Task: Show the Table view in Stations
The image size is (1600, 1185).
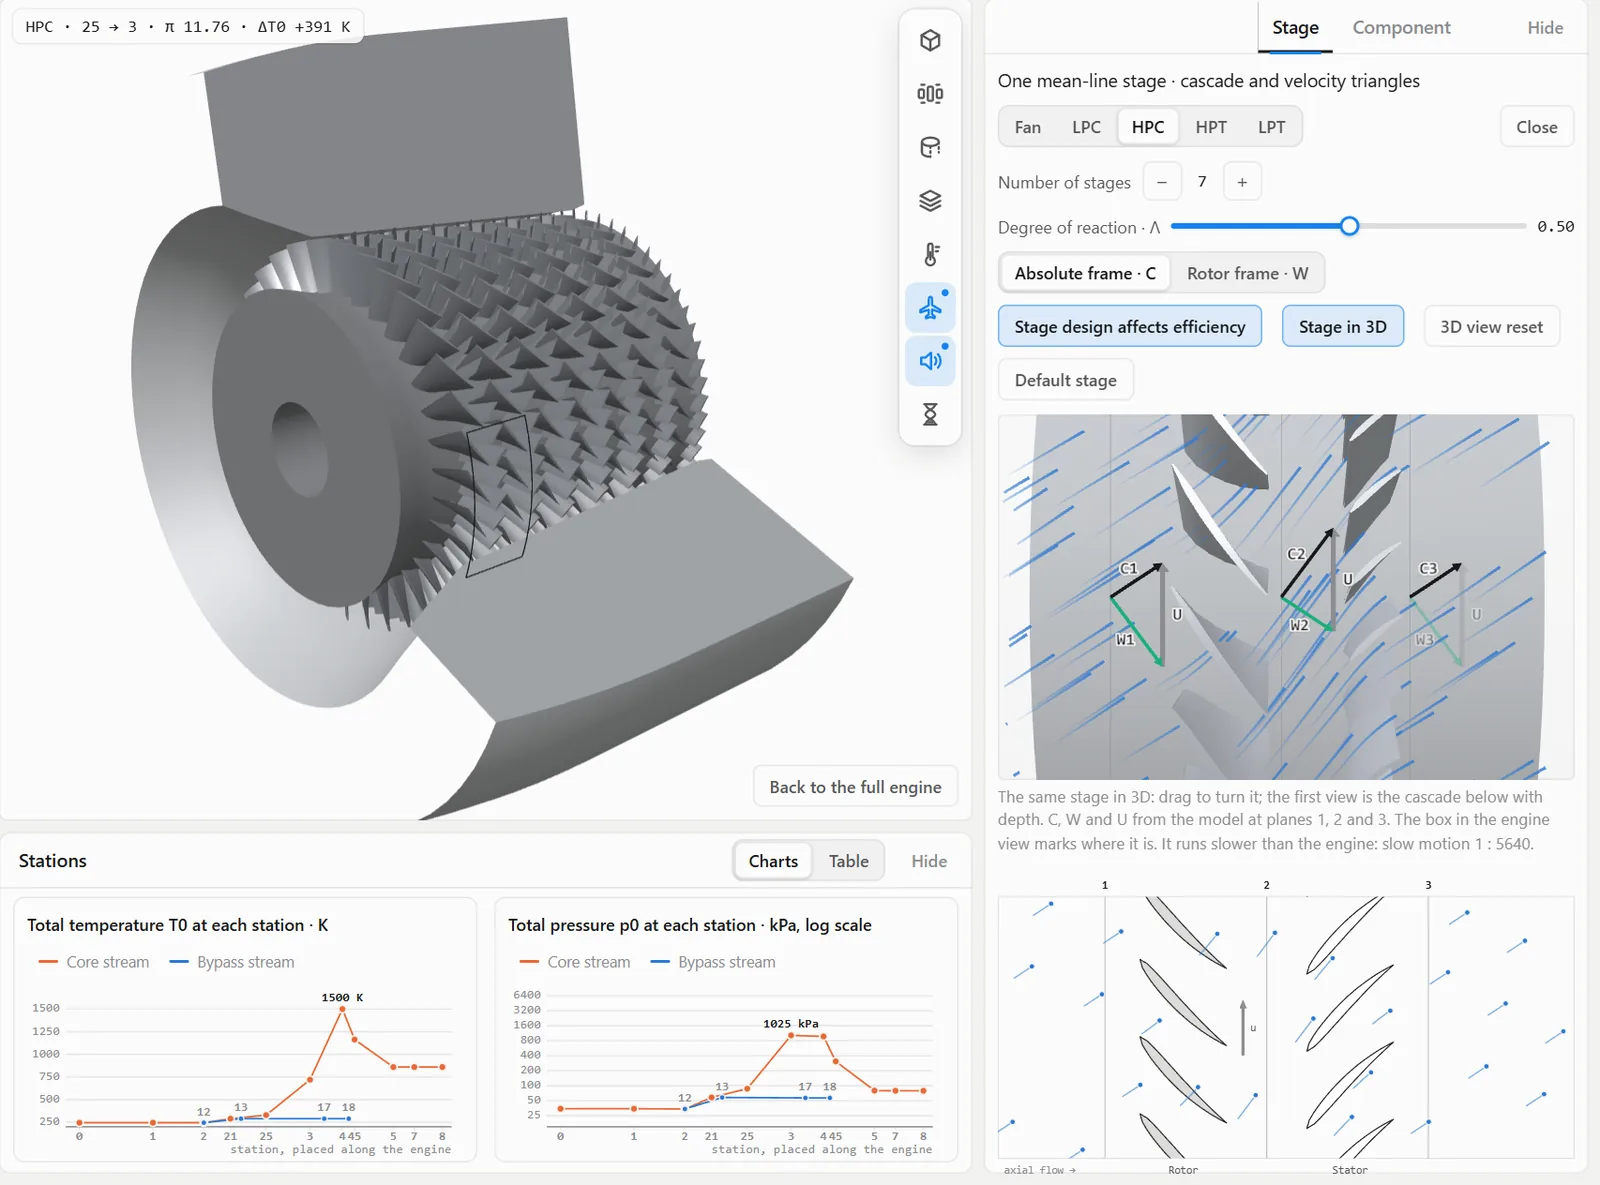Action: [848, 861]
